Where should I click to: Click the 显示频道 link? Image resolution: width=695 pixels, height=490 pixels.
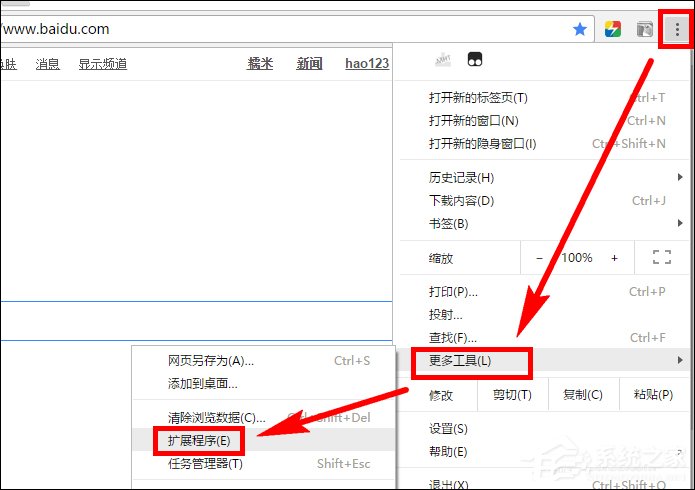(103, 64)
